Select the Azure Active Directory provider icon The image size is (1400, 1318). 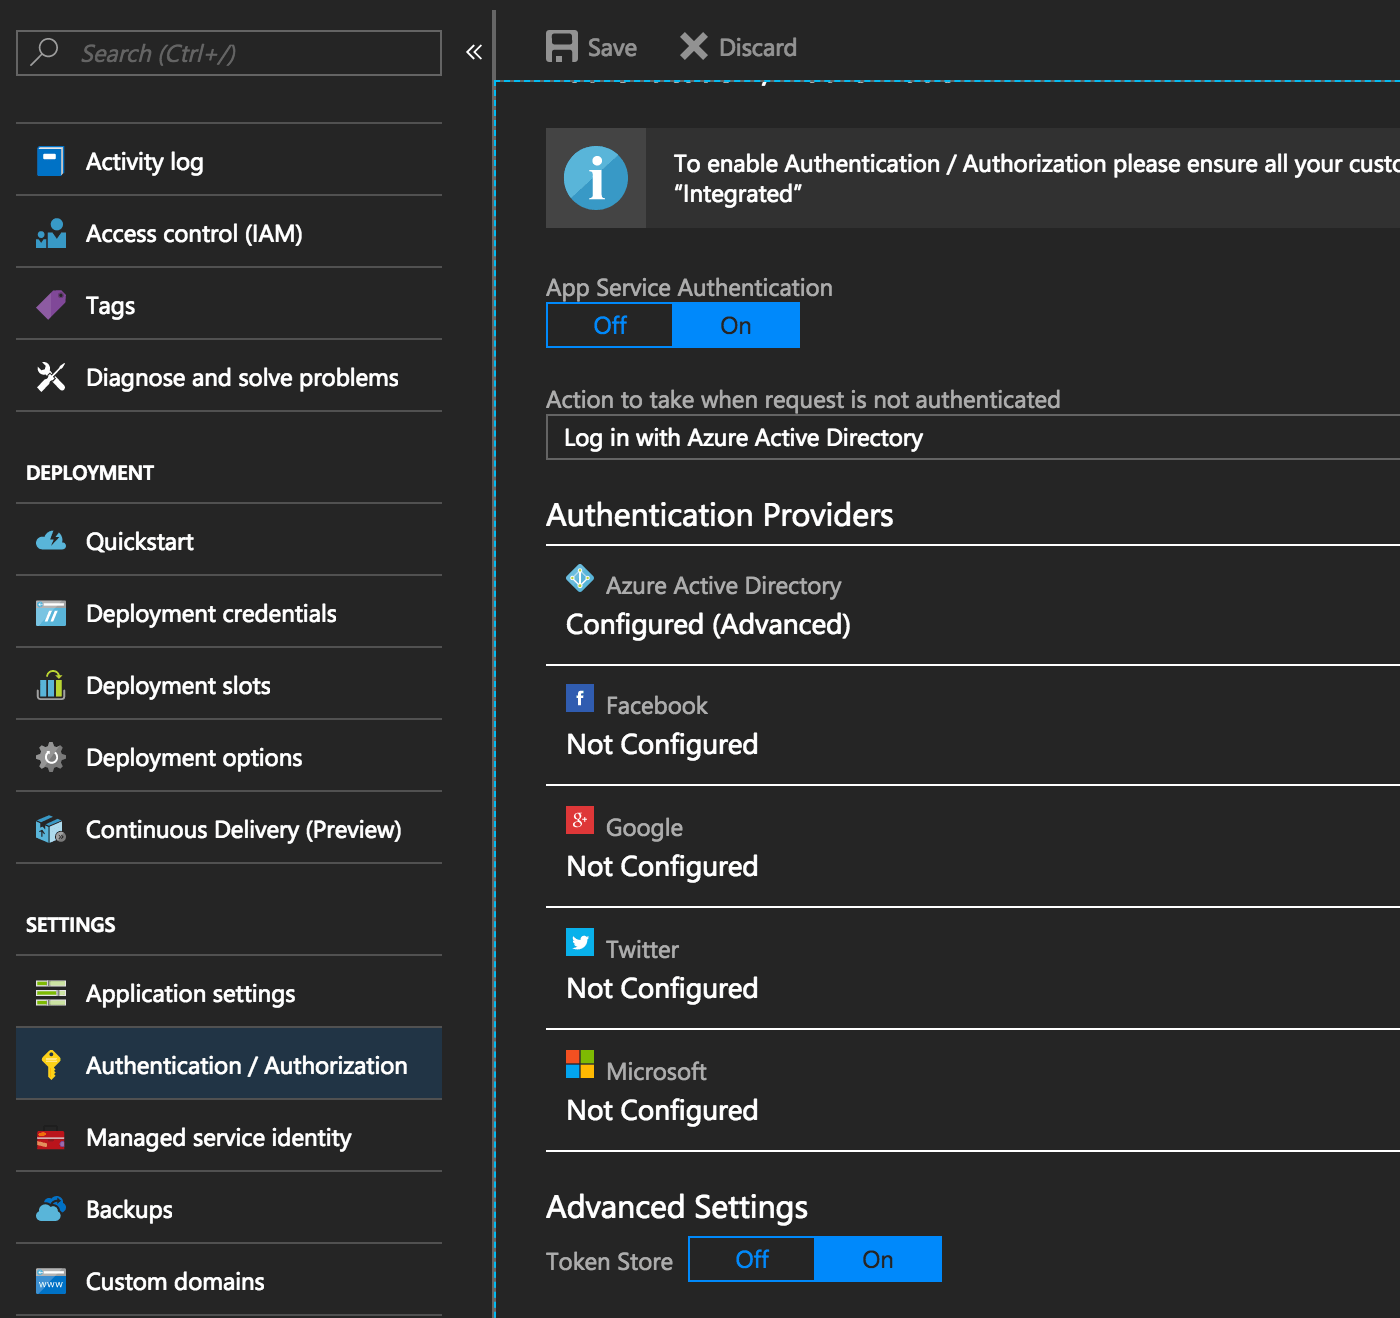pyautogui.click(x=579, y=578)
